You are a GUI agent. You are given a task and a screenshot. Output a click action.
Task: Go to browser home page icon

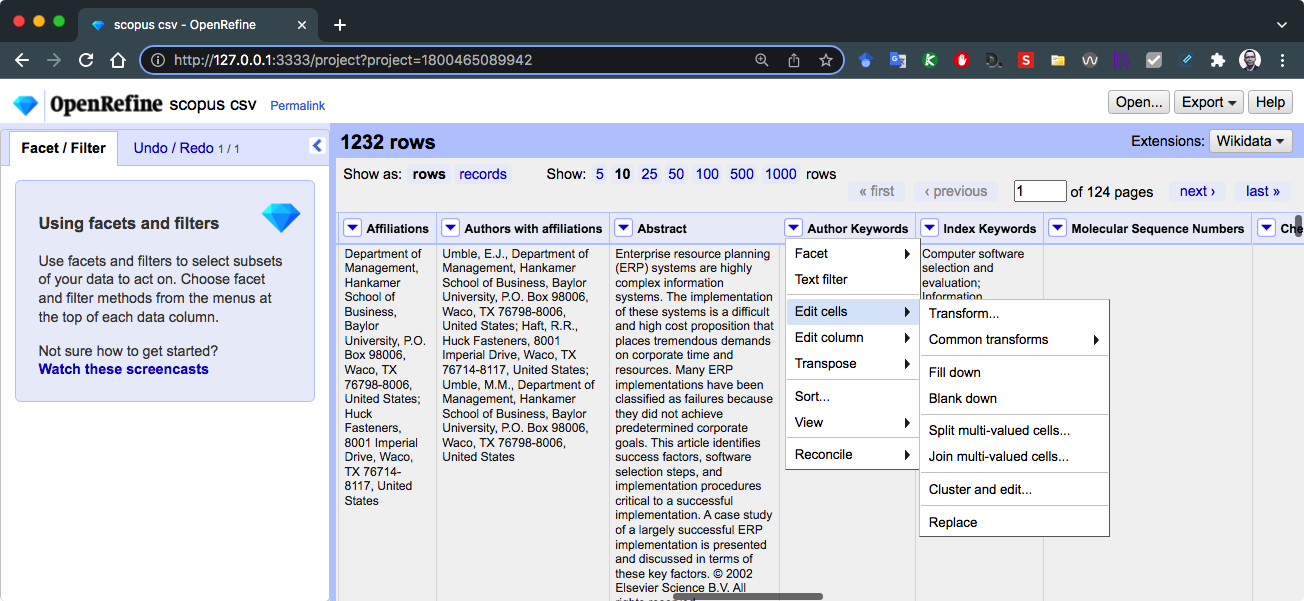point(118,60)
